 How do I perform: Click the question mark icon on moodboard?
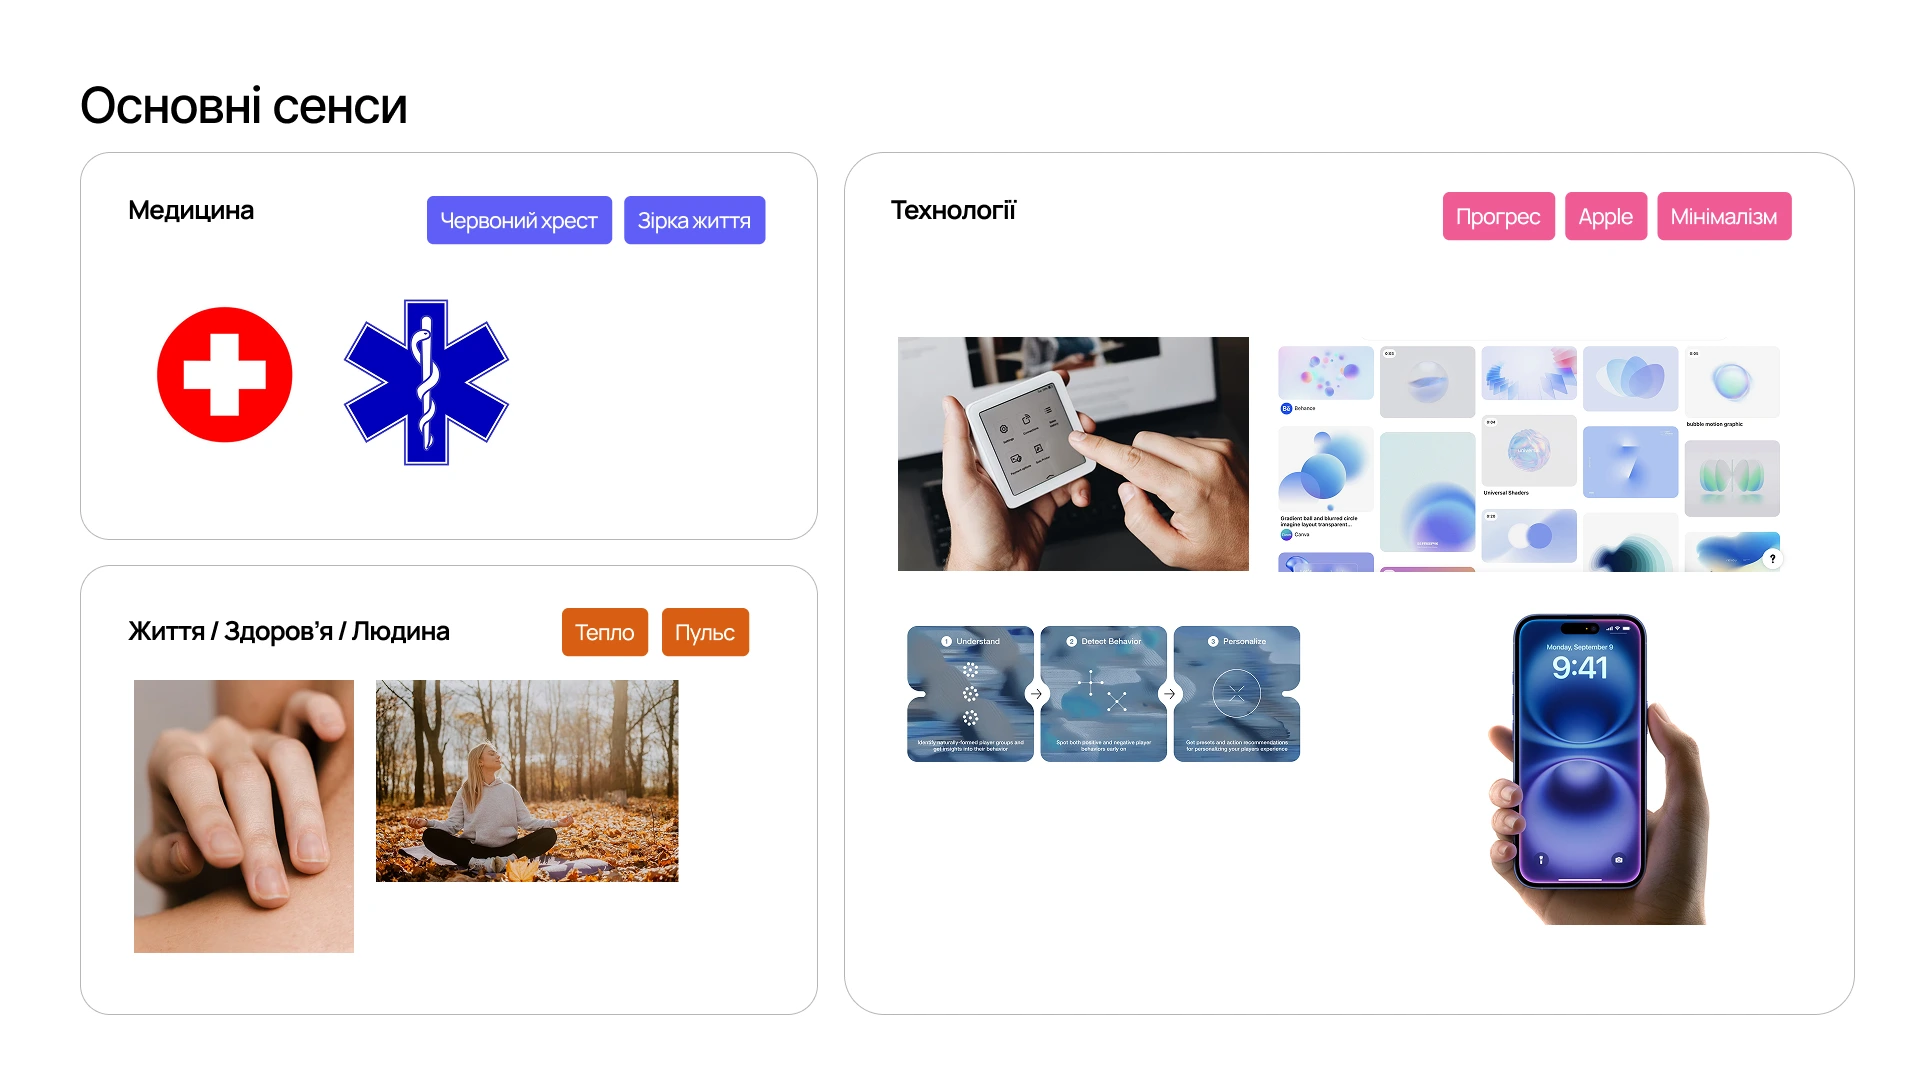pyautogui.click(x=1772, y=559)
